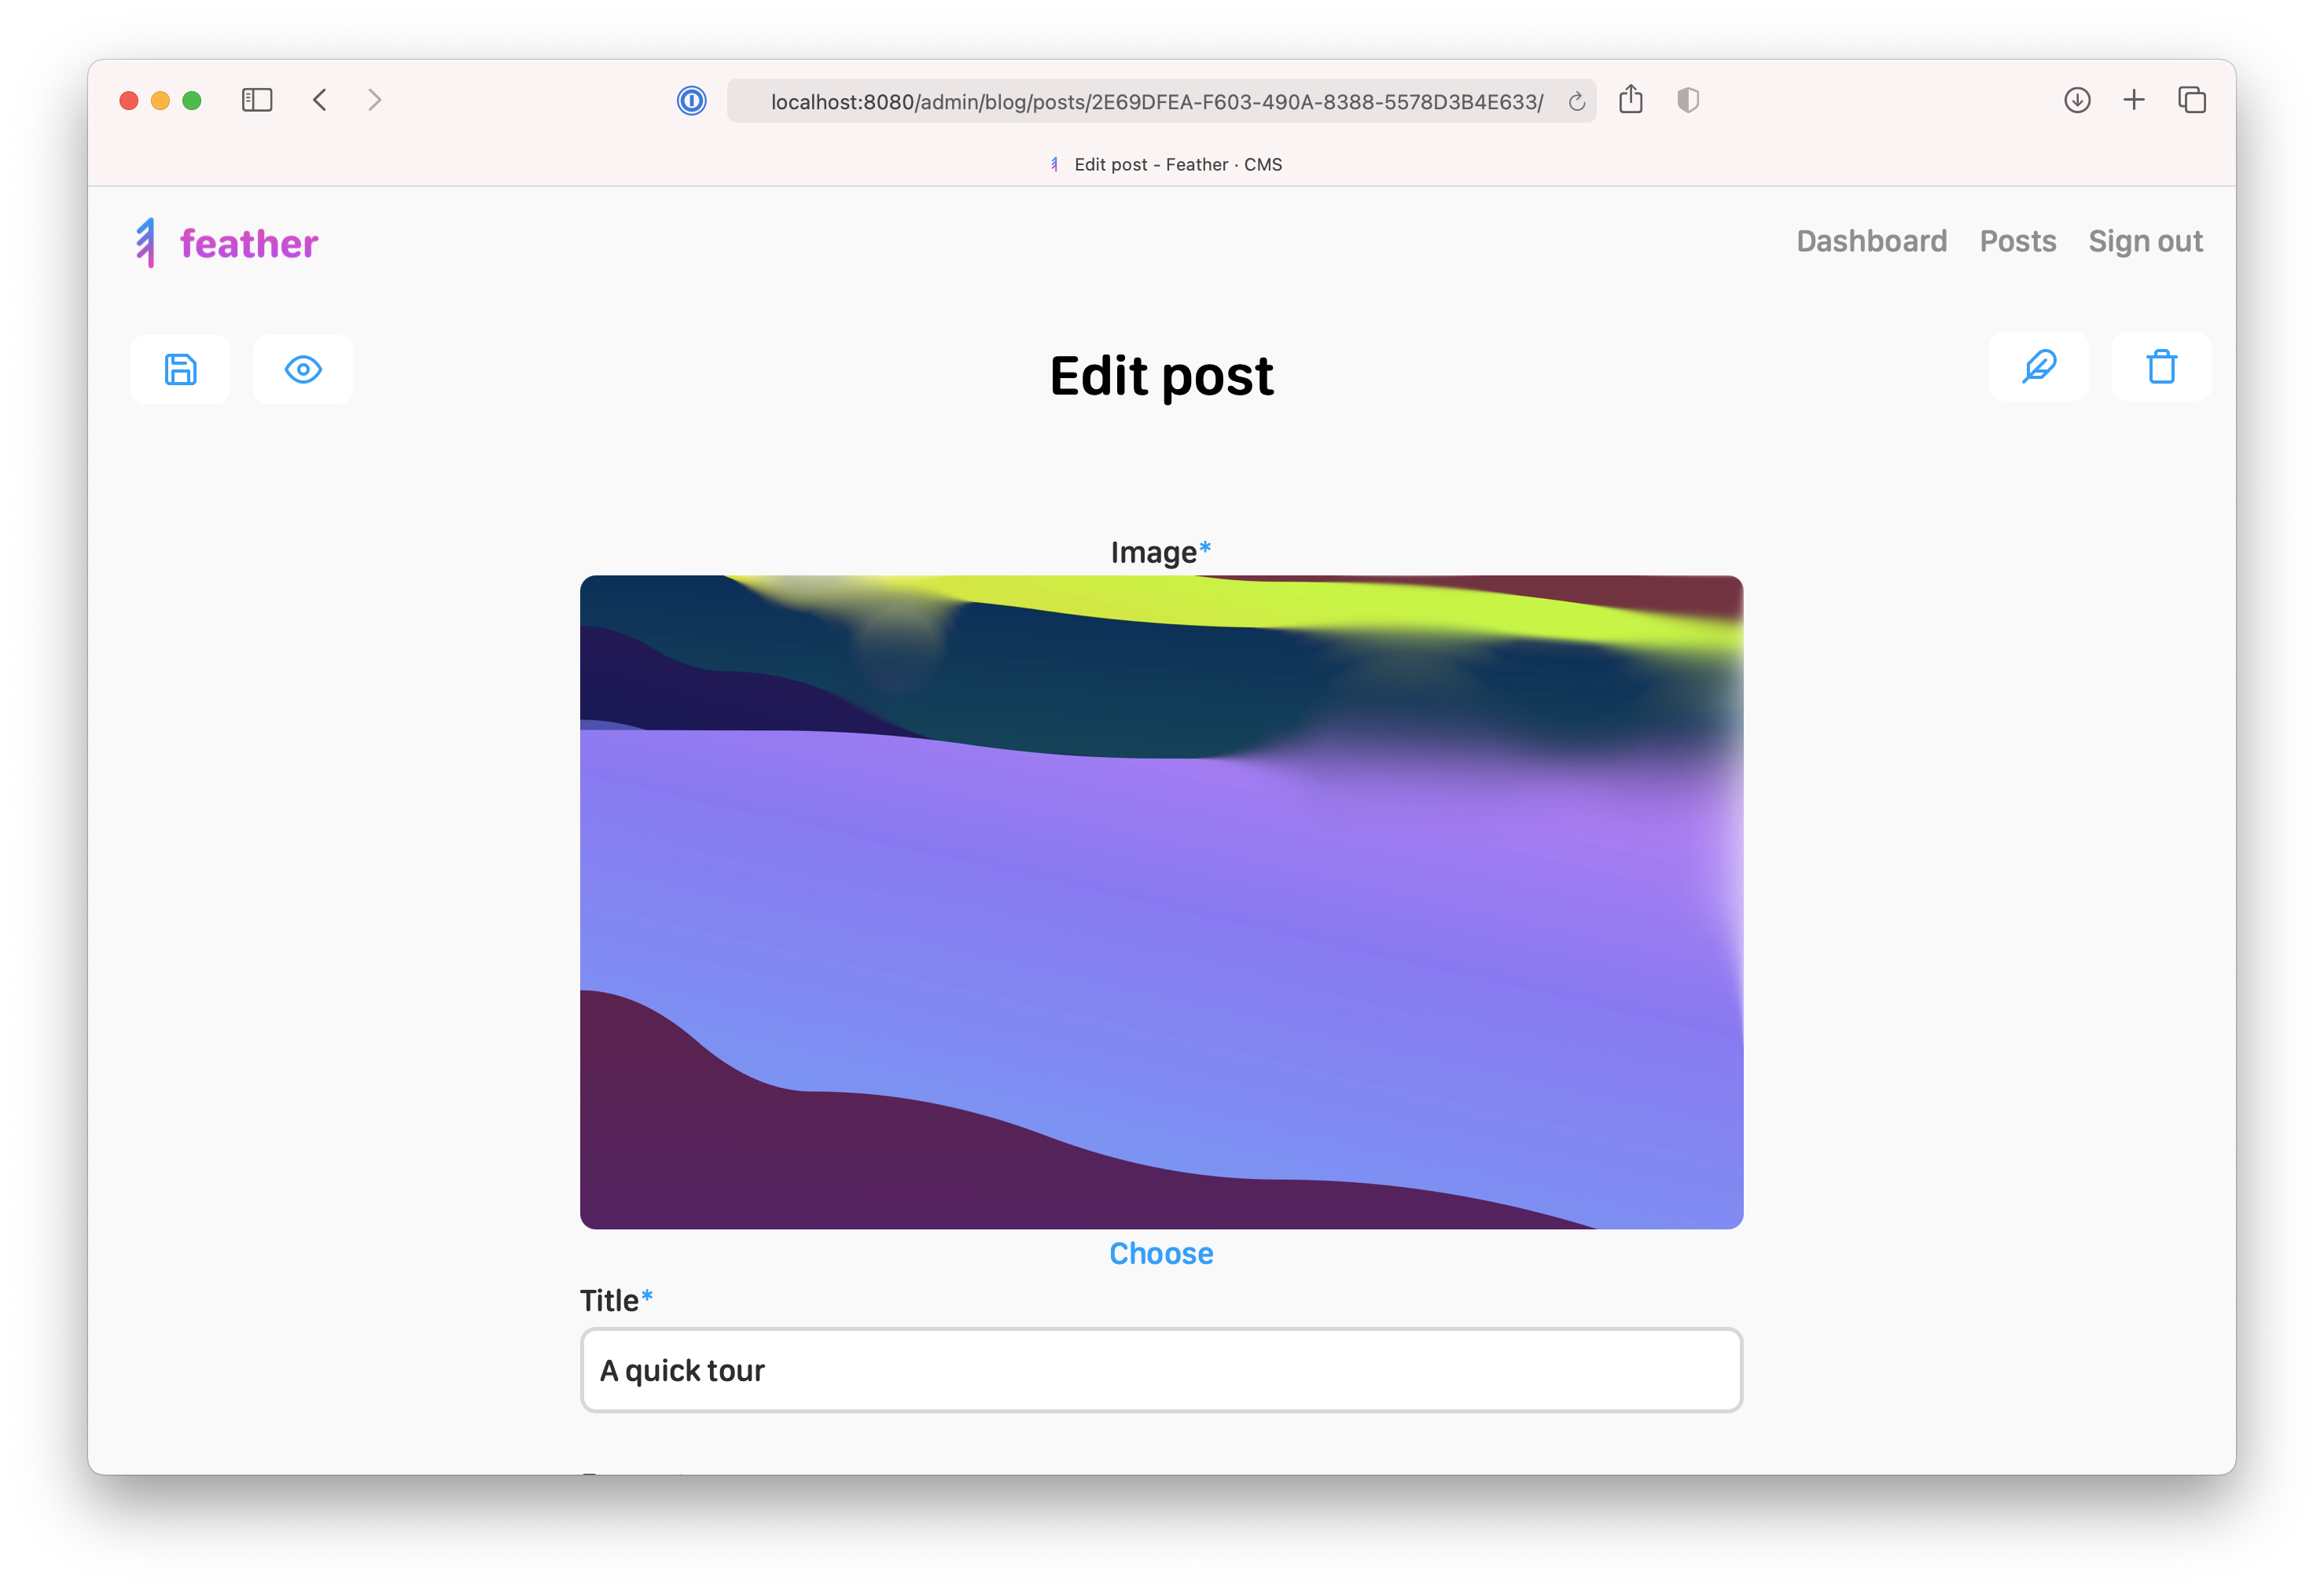Toggle the browser sidebar

[257, 100]
